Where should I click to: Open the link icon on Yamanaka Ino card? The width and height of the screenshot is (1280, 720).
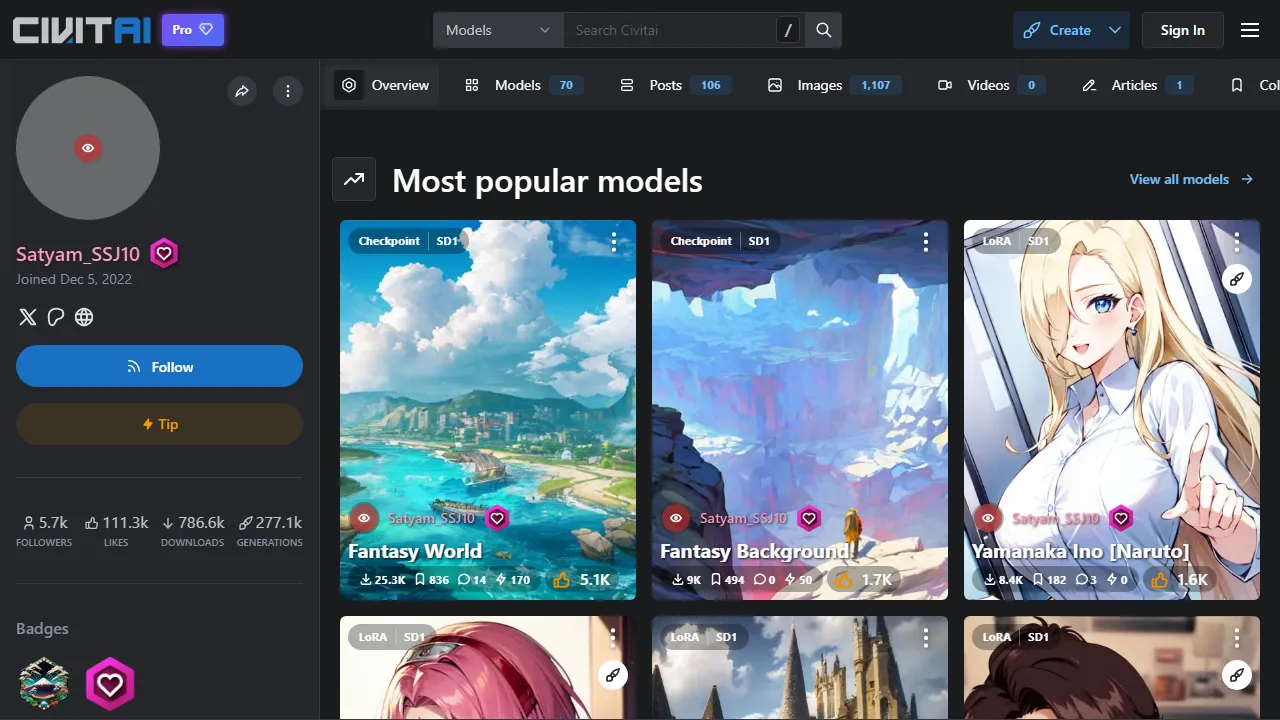point(1237,278)
